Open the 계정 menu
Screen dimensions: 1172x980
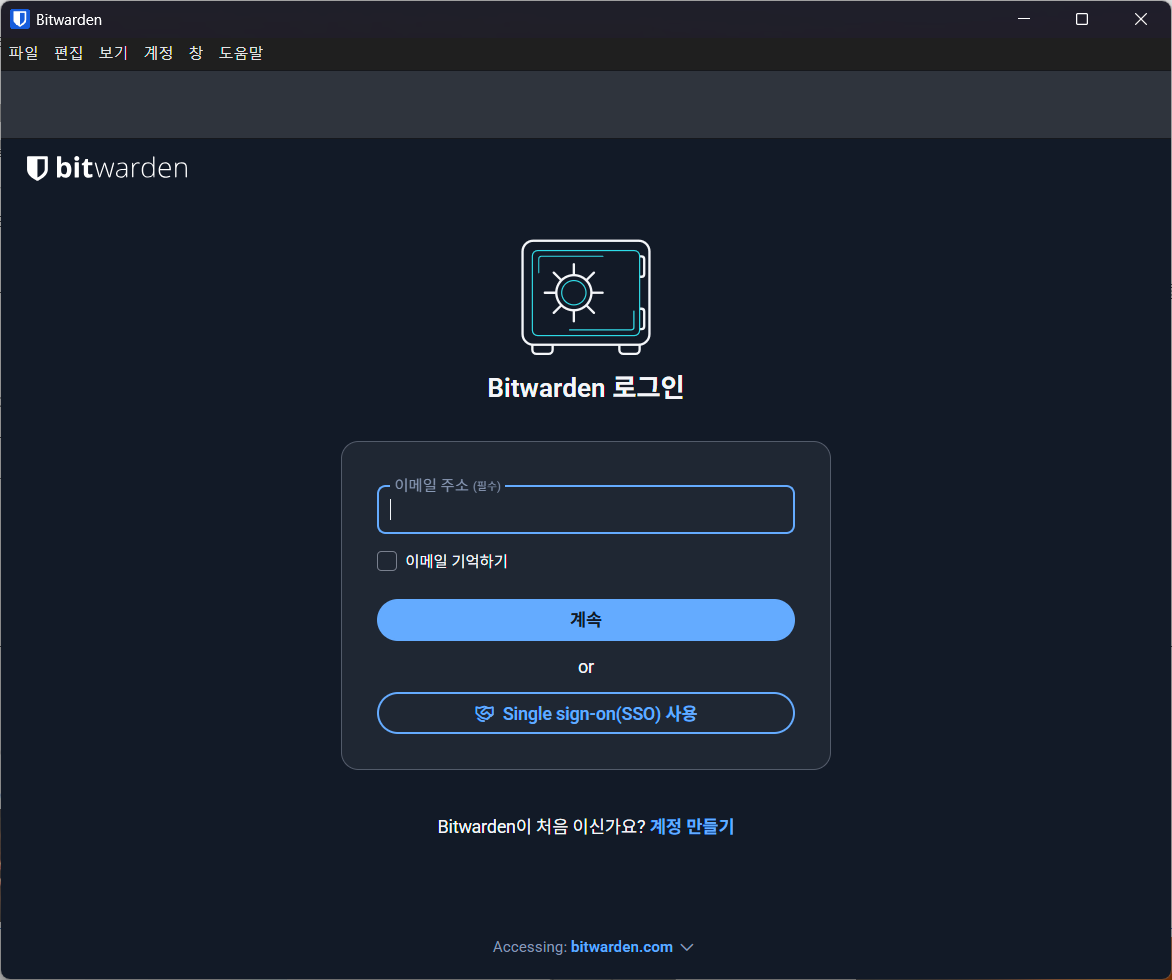pyautogui.click(x=156, y=53)
